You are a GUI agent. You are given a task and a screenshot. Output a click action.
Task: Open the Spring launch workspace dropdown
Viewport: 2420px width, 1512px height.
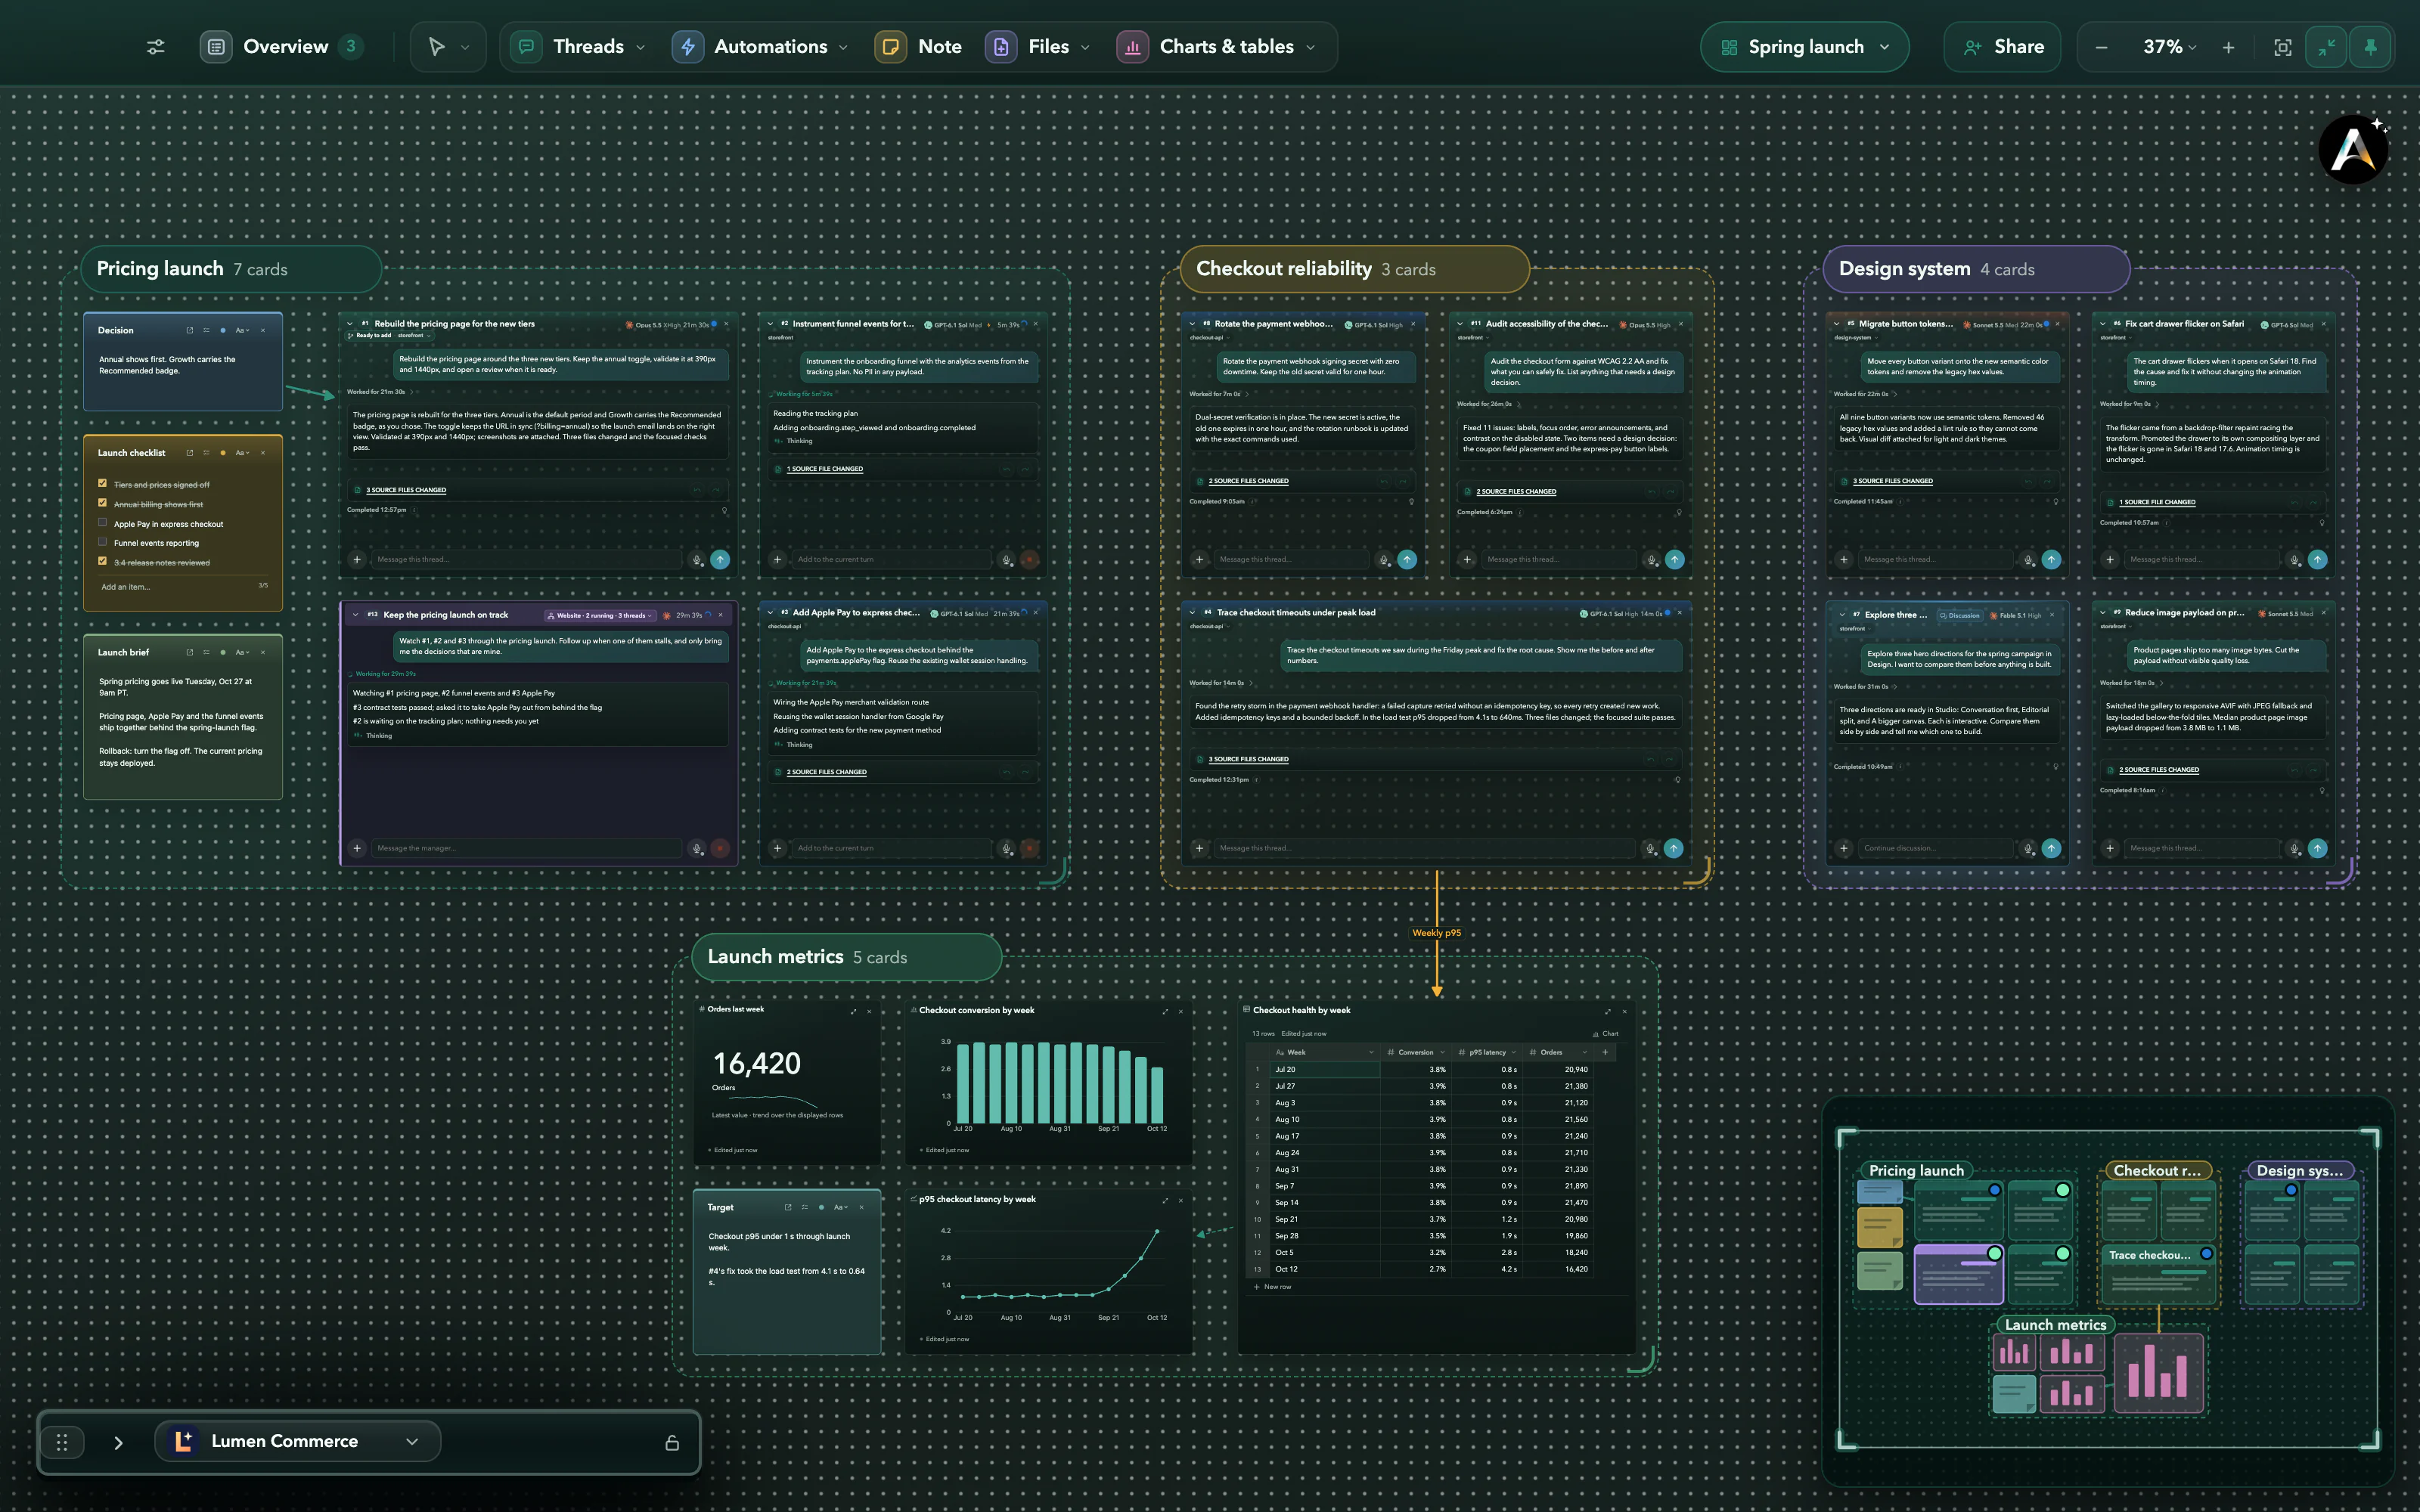click(1805, 47)
